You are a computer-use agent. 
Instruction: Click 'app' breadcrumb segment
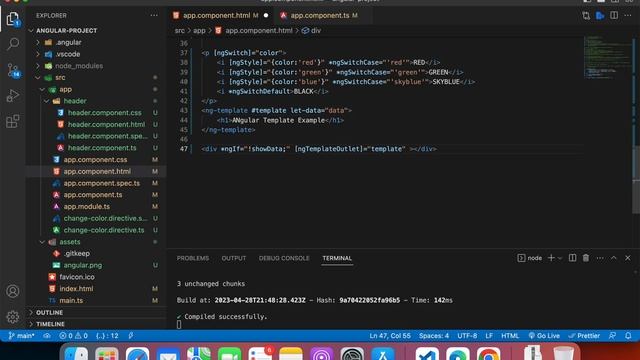pyautogui.click(x=199, y=31)
